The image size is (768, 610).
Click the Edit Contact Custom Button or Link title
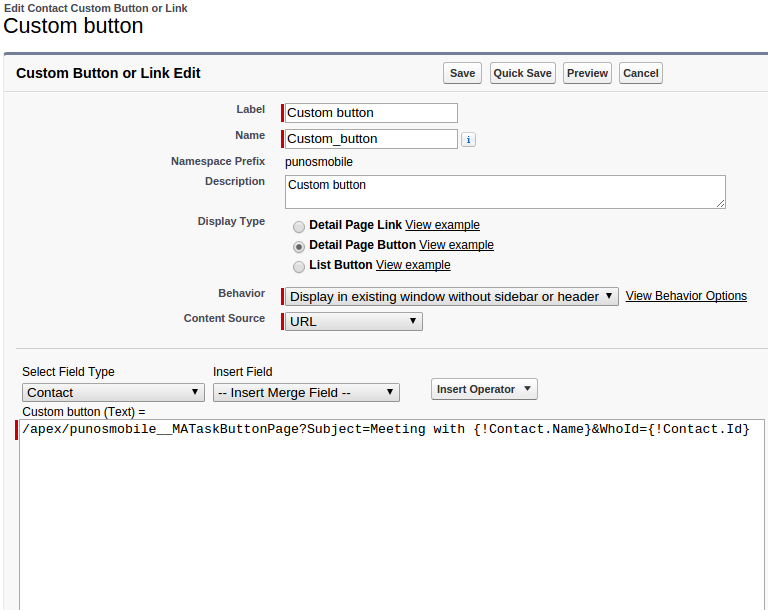click(96, 8)
